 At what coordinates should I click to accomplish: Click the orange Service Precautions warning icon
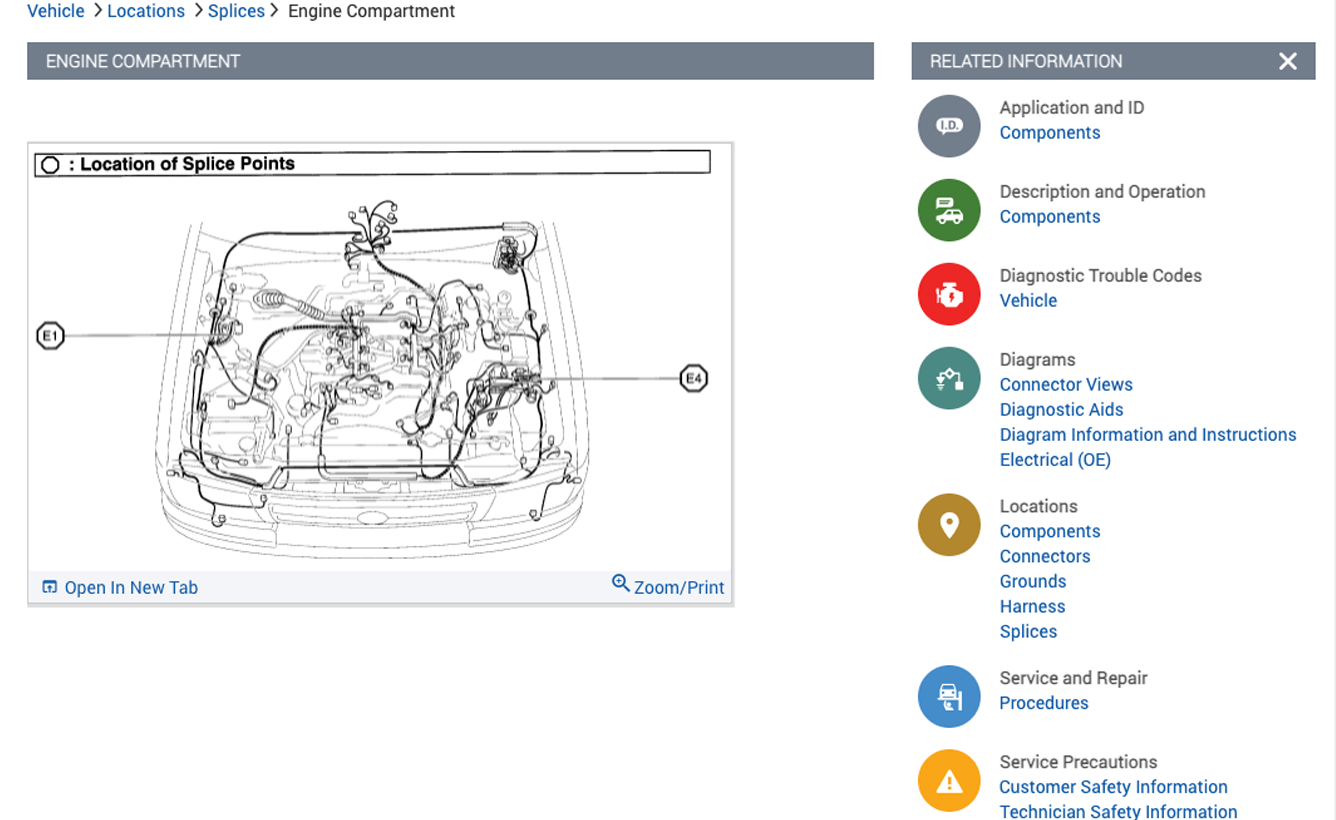coord(949,780)
